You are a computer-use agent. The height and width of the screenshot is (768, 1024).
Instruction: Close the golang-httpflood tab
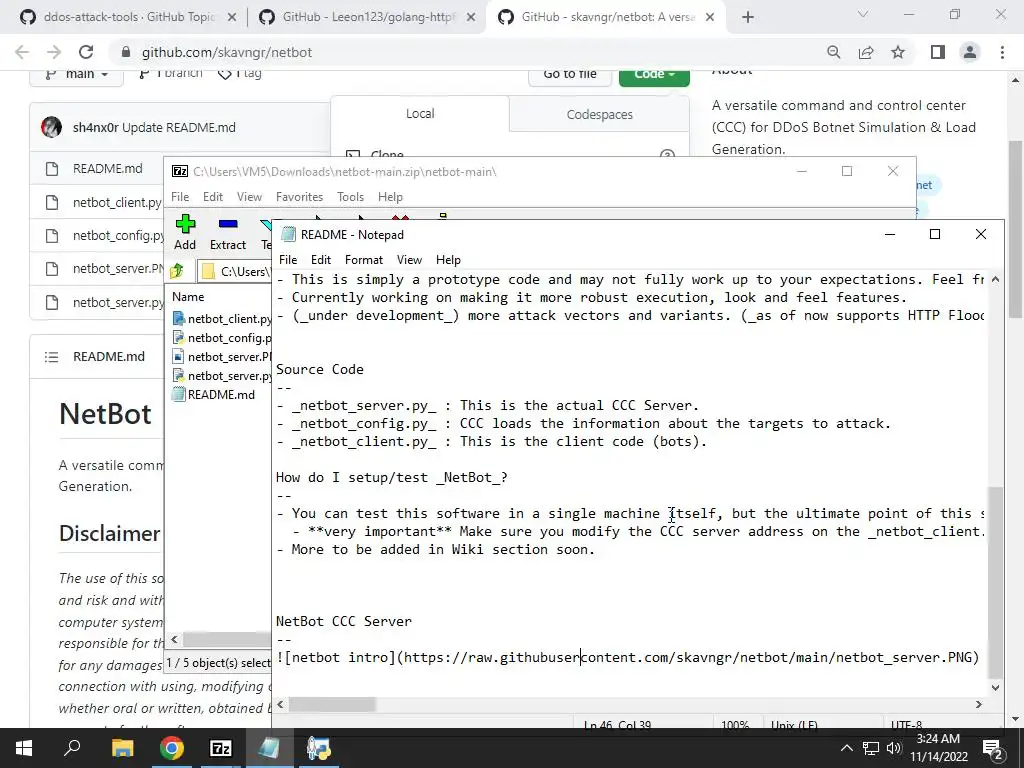(471, 18)
